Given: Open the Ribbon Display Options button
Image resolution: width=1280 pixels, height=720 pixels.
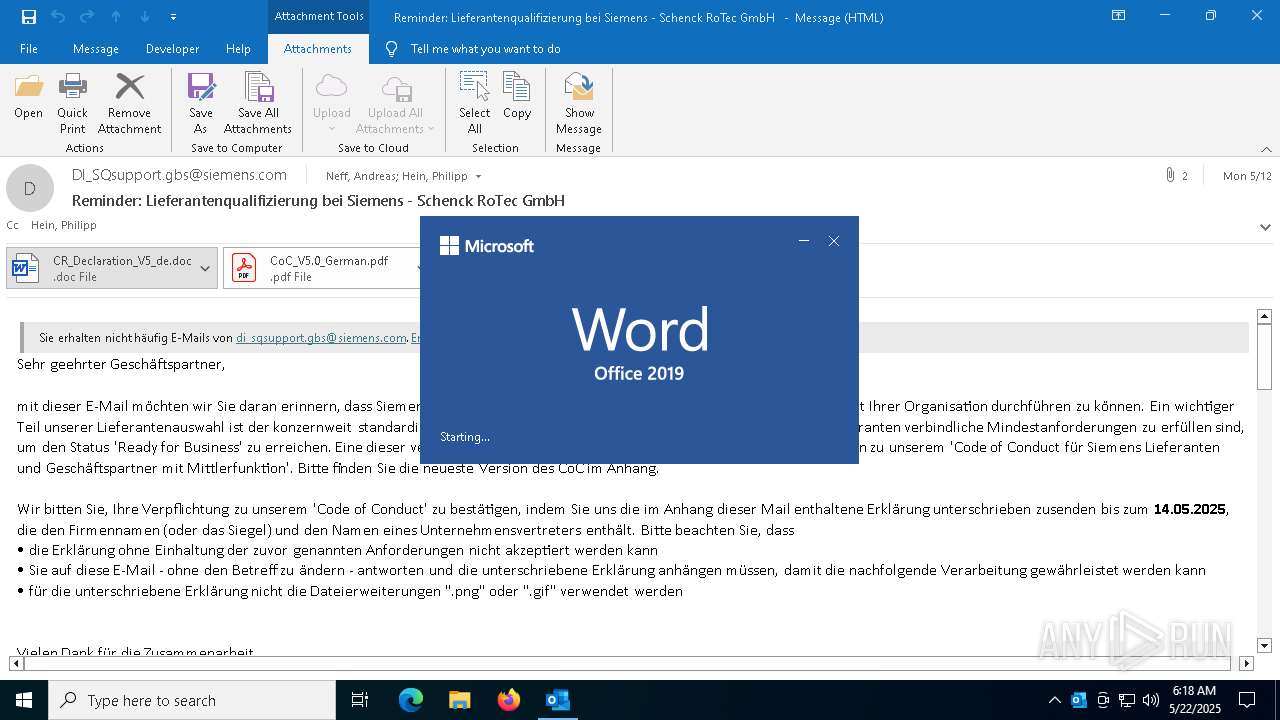Looking at the screenshot, I should coord(1119,16).
